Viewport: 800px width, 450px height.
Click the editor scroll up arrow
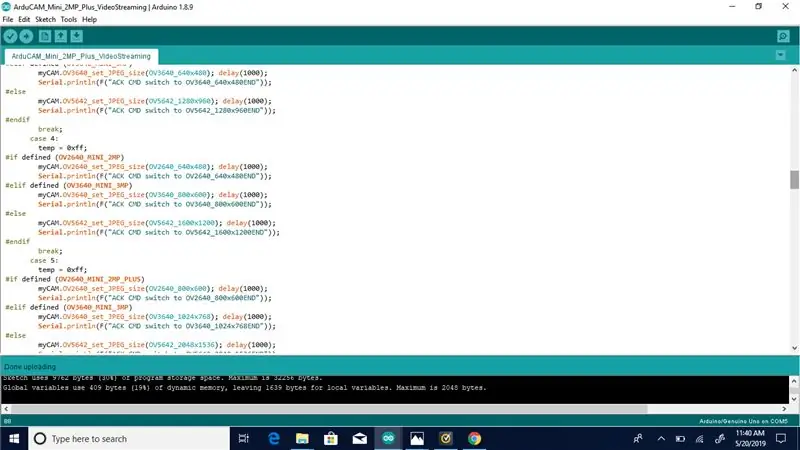click(x=794, y=70)
